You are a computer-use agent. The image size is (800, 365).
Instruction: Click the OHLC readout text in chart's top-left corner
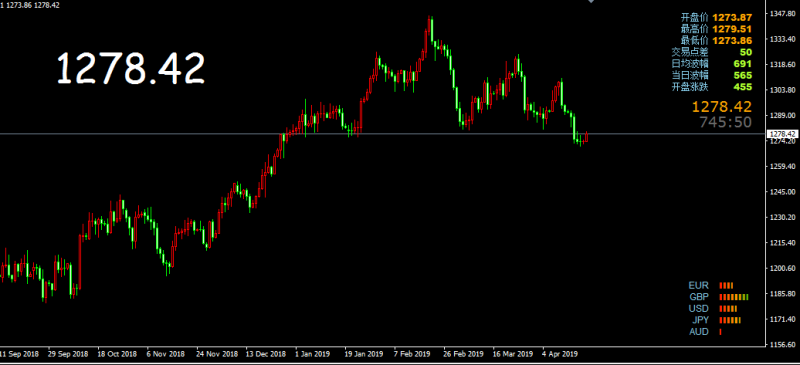[30, 5]
